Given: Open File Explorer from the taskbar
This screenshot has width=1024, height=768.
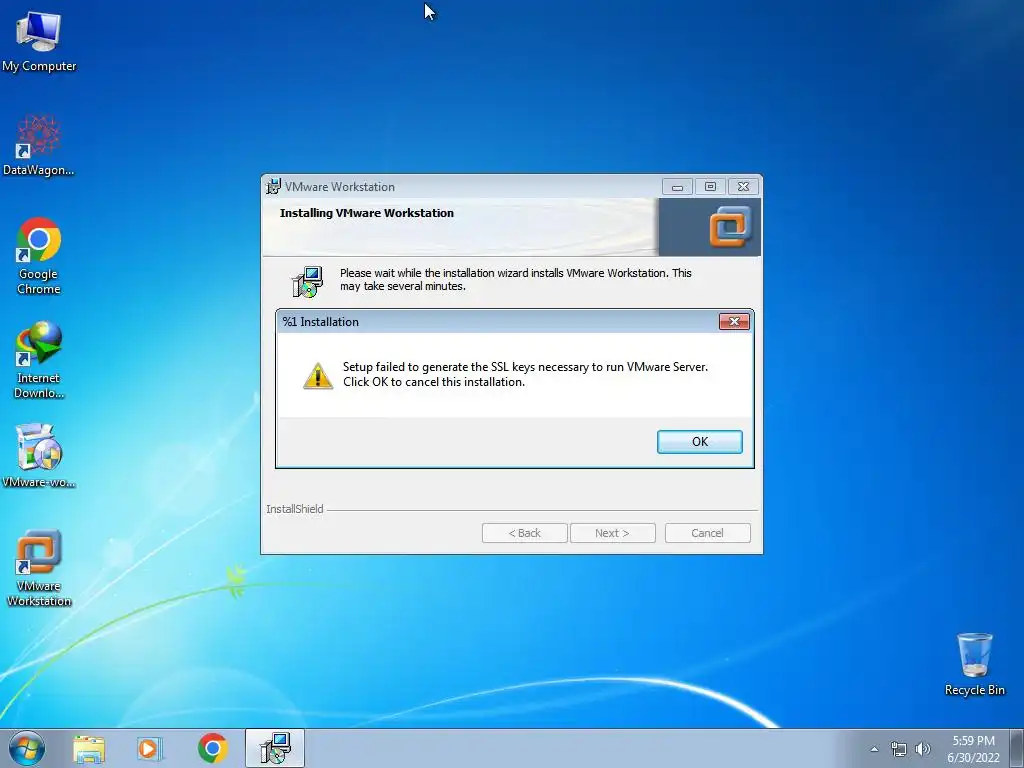Looking at the screenshot, I should 89,748.
